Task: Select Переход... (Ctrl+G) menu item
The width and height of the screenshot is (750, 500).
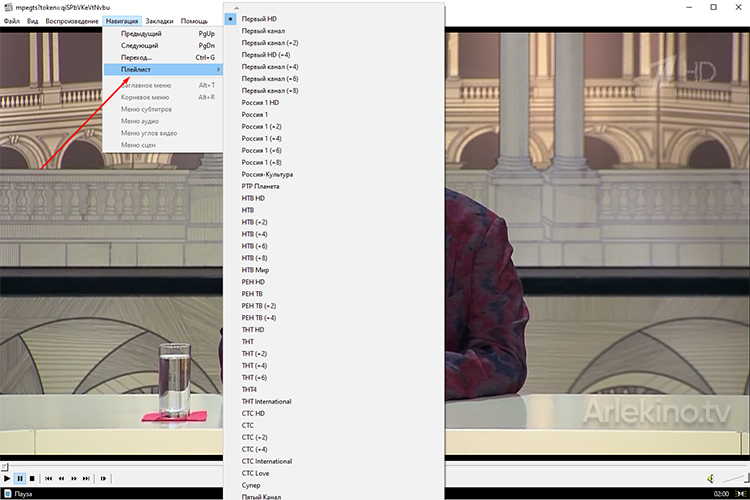Action: point(163,57)
